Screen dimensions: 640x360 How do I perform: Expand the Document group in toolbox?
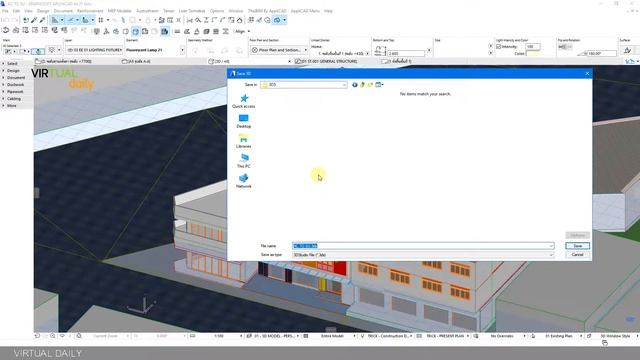[x=16, y=78]
